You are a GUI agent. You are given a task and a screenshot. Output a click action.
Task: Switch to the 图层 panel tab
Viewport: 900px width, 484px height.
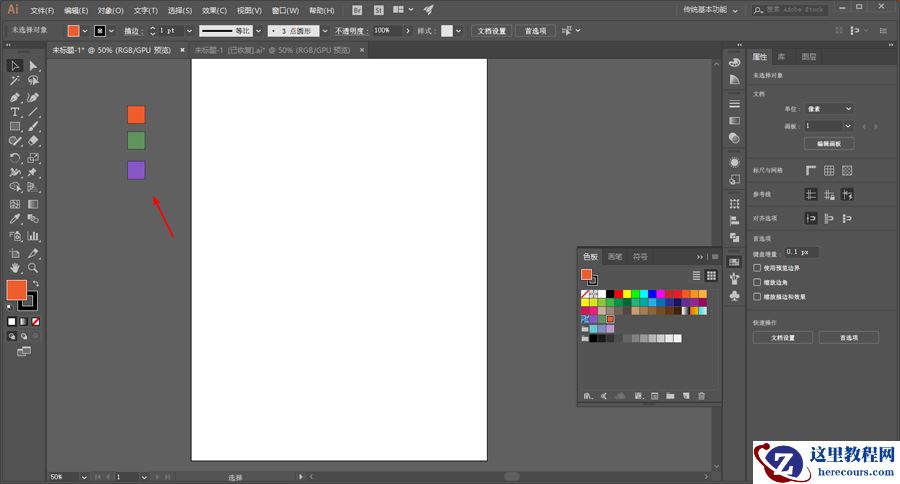click(809, 57)
